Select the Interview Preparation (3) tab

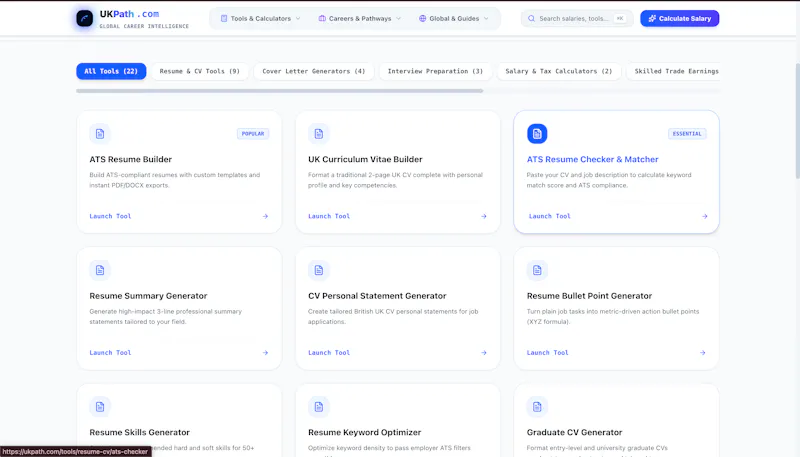[435, 71]
